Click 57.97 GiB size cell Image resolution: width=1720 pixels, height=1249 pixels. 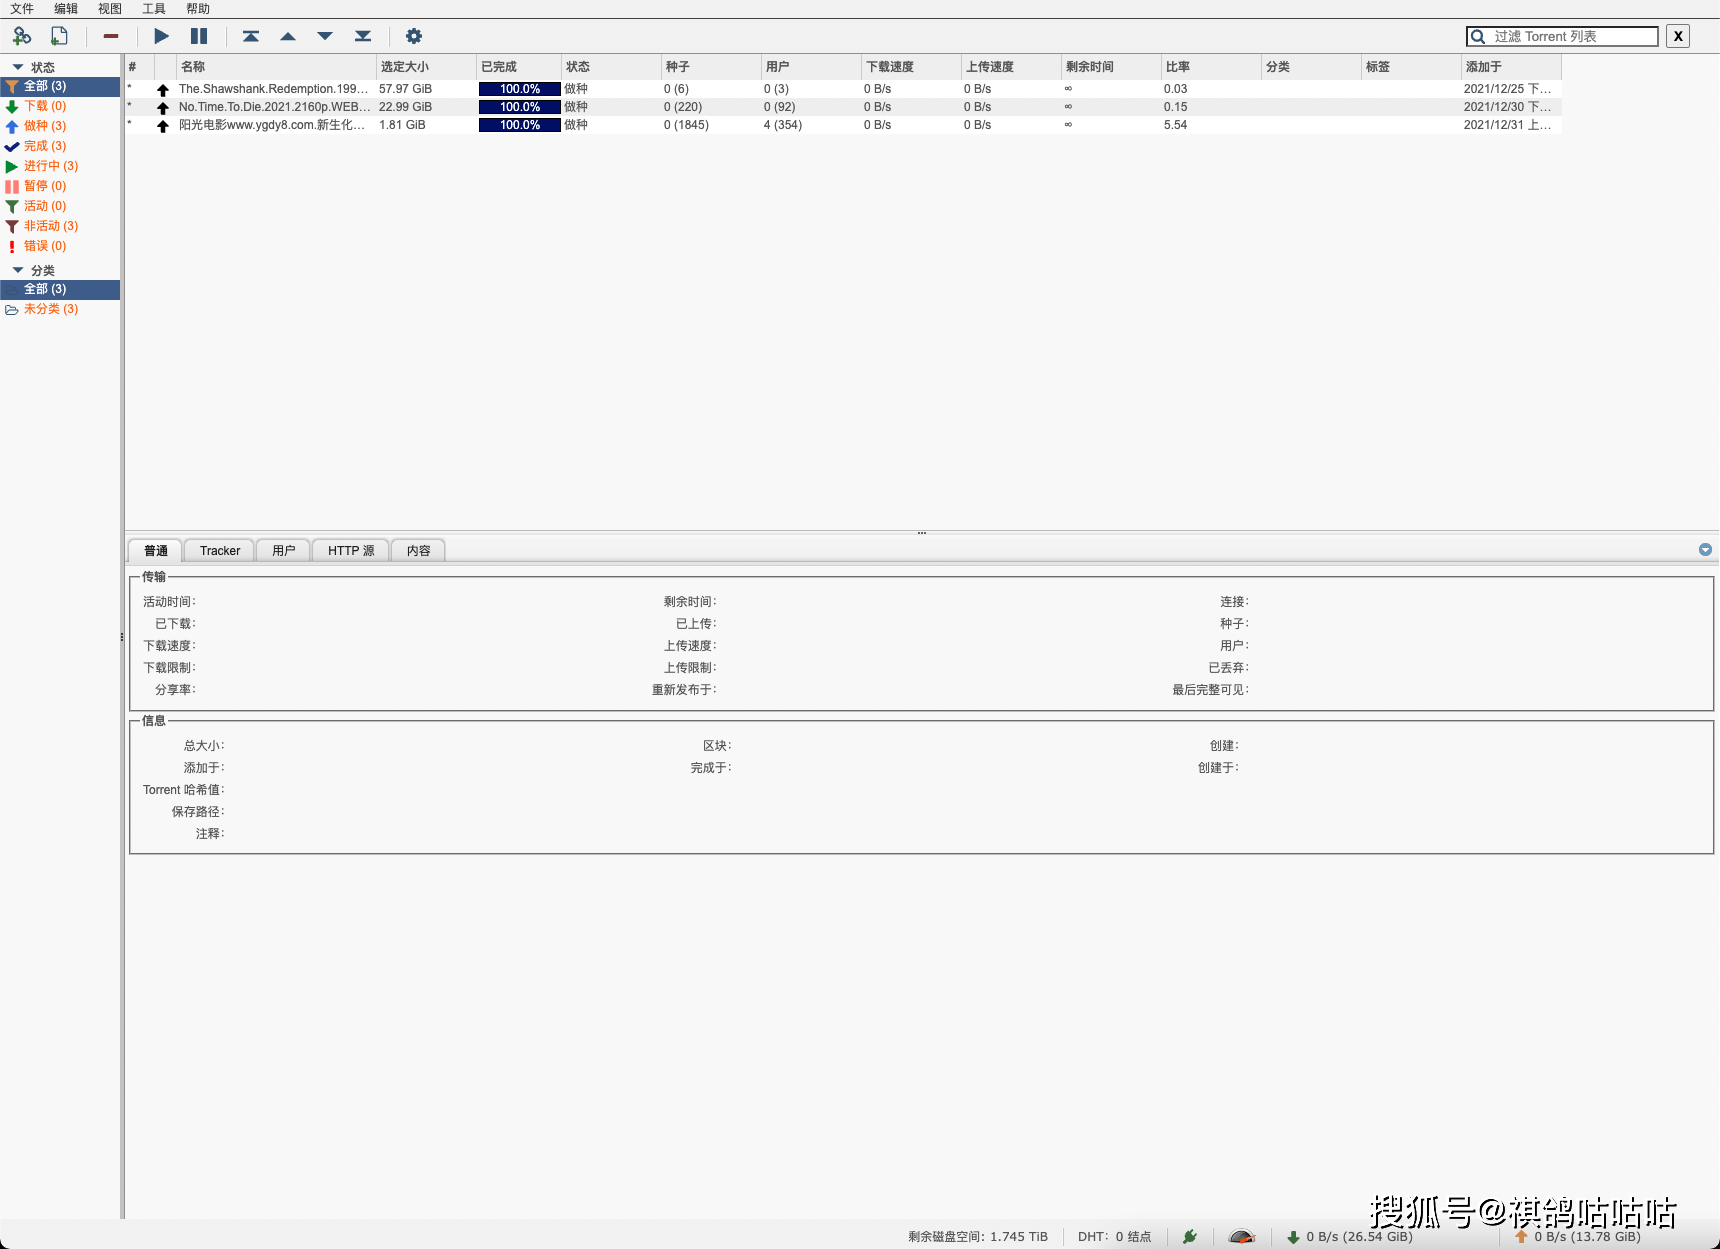click(405, 89)
